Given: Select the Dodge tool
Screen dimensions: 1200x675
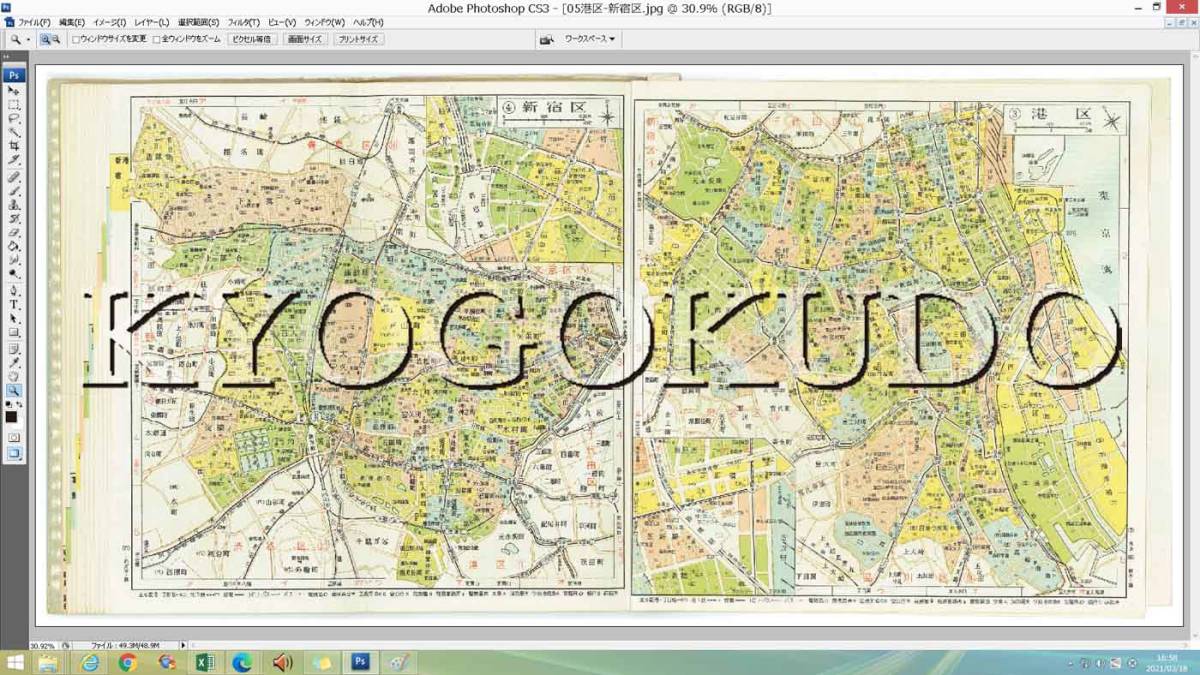Looking at the screenshot, I should [14, 272].
